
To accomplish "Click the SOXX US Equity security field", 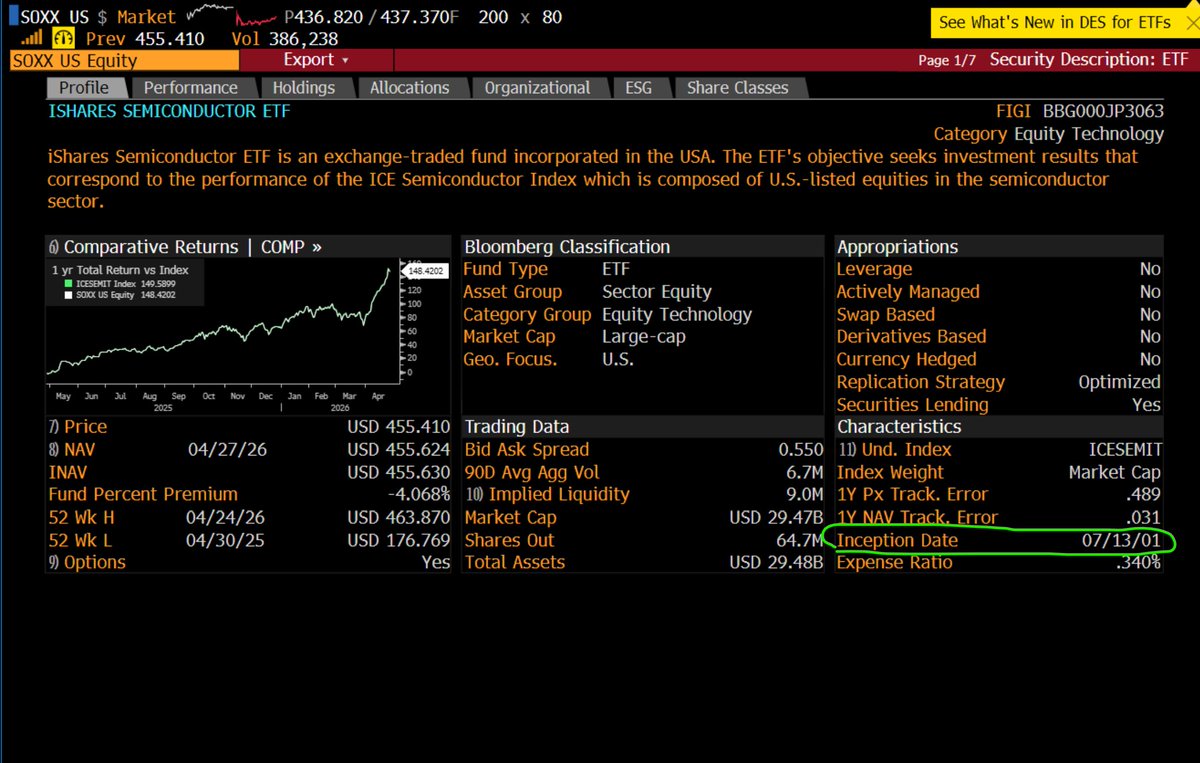I will coord(122,60).
